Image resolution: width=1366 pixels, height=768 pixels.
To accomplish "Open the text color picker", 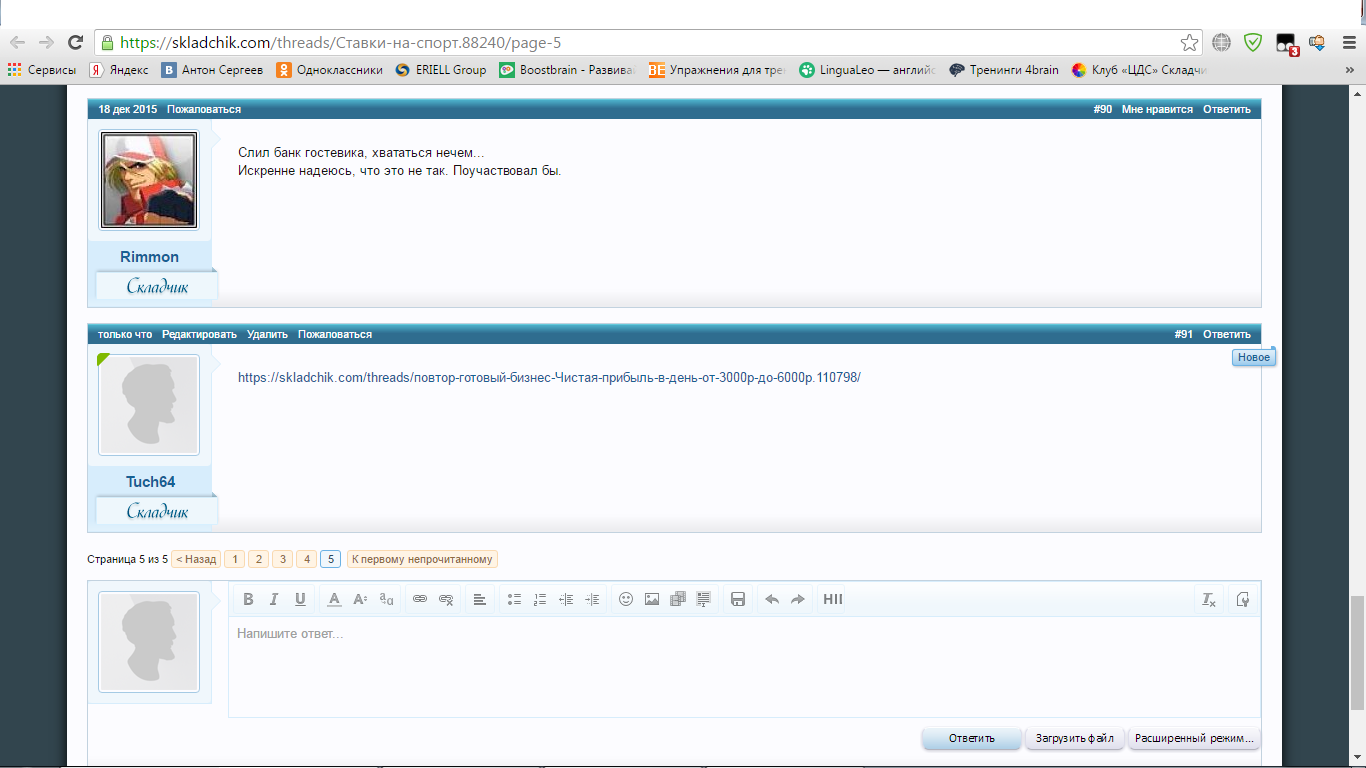I will [334, 600].
